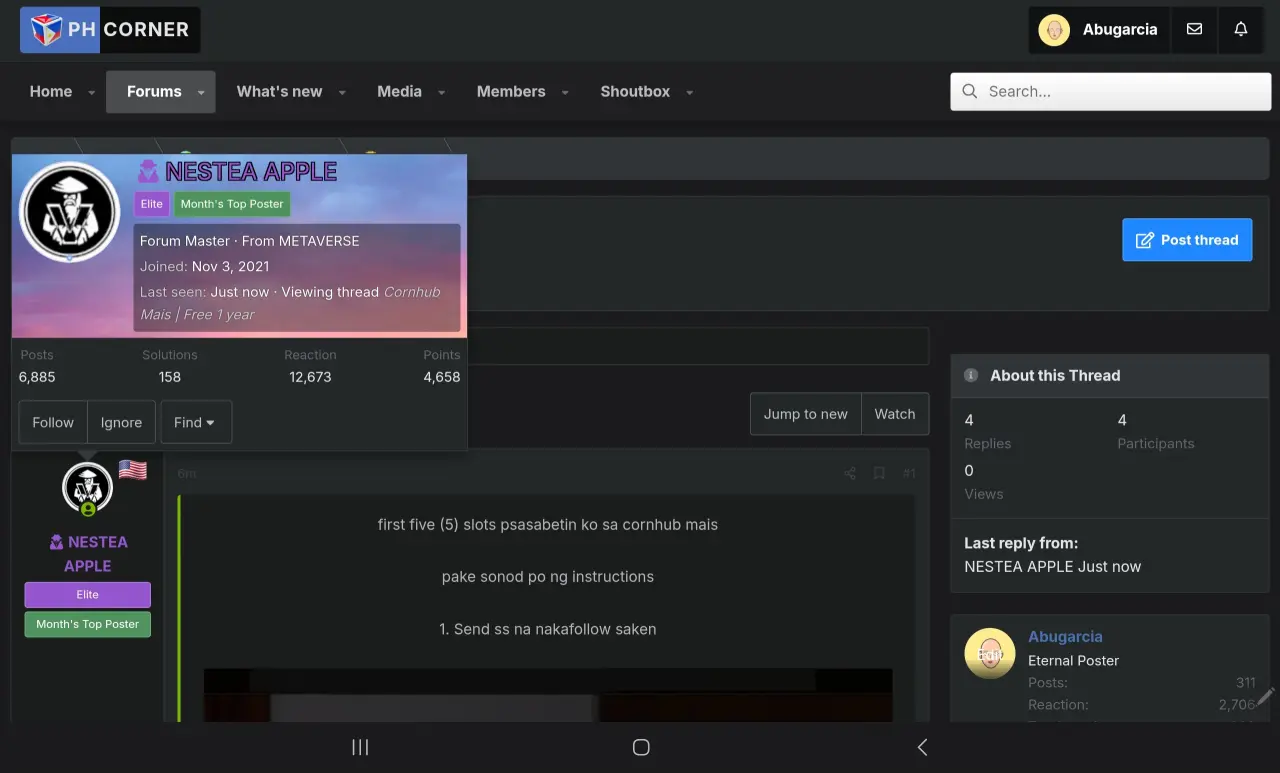Select the Forums nav tab
Image resolution: width=1280 pixels, height=773 pixels.
154,91
